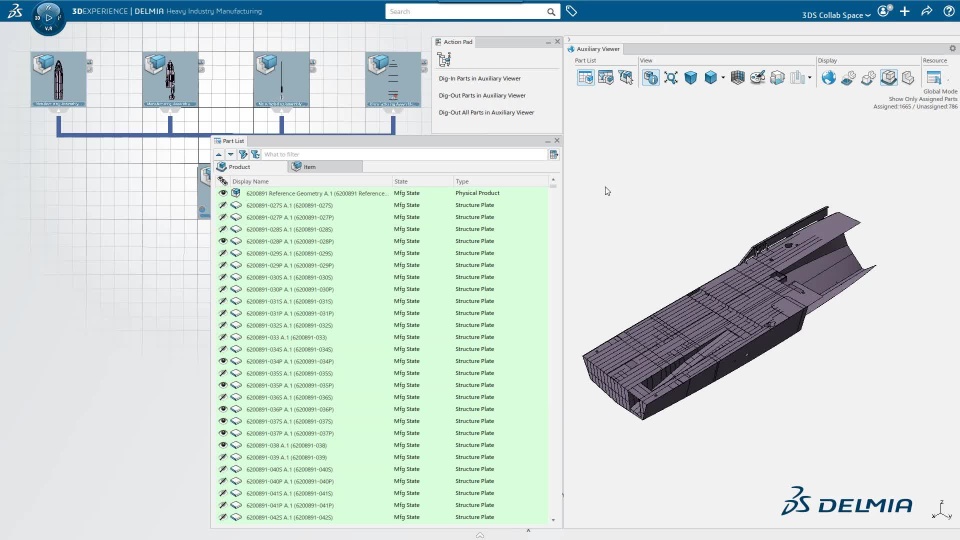Sort by the Display Name column header
The image size is (960, 540).
pos(311,181)
